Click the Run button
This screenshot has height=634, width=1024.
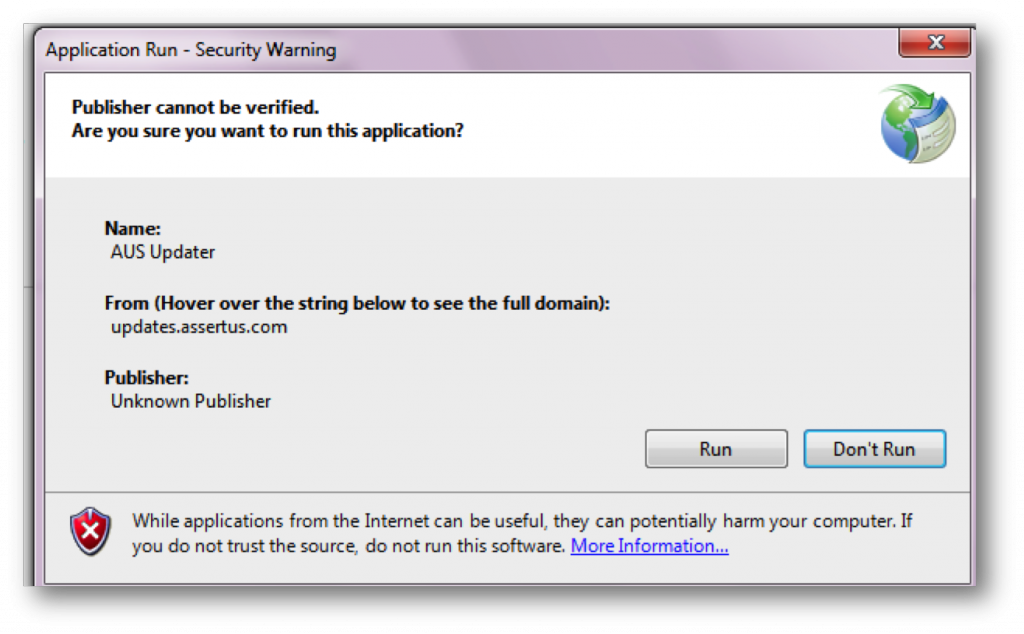[x=715, y=449]
